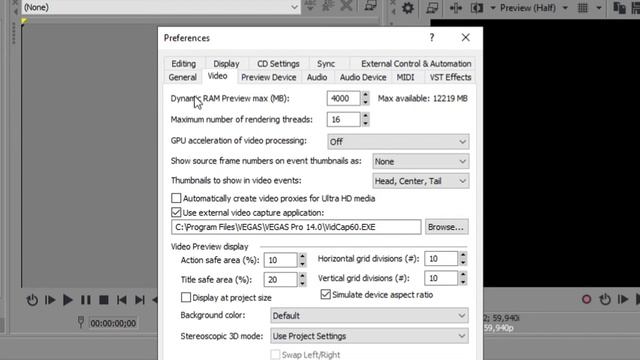The width and height of the screenshot is (640, 360).
Task: Click the Video Output FX icon
Action: (x=456, y=8)
